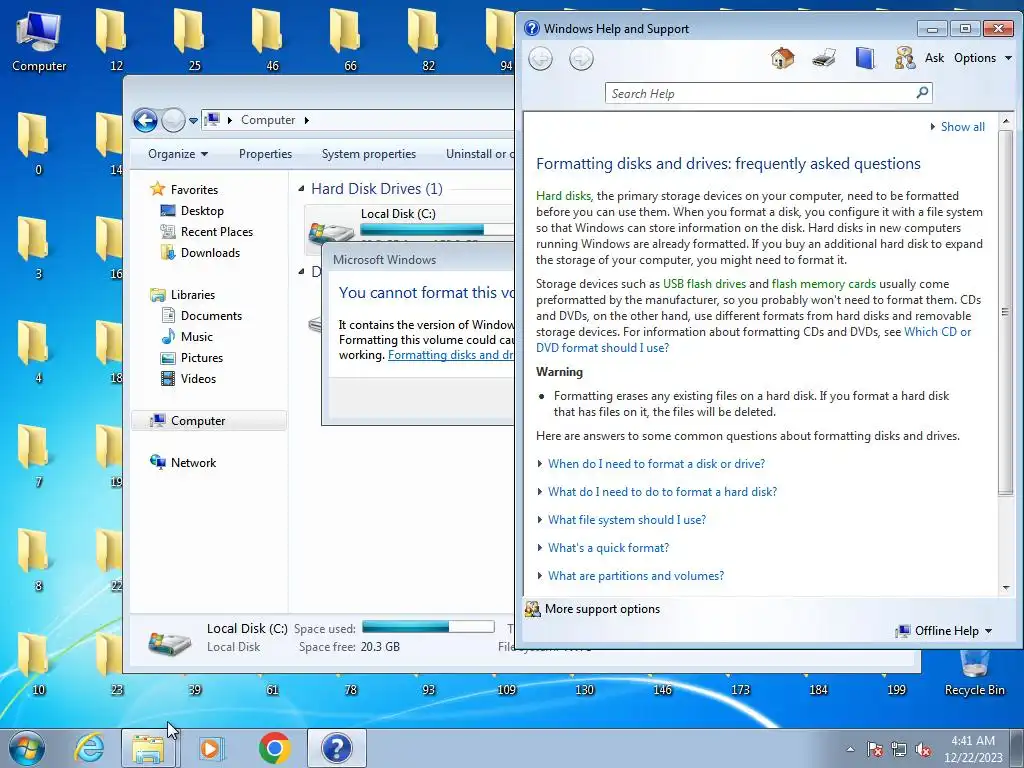1024x768 pixels.
Task: Open 'Hard disks' glossary link
Action: point(564,196)
